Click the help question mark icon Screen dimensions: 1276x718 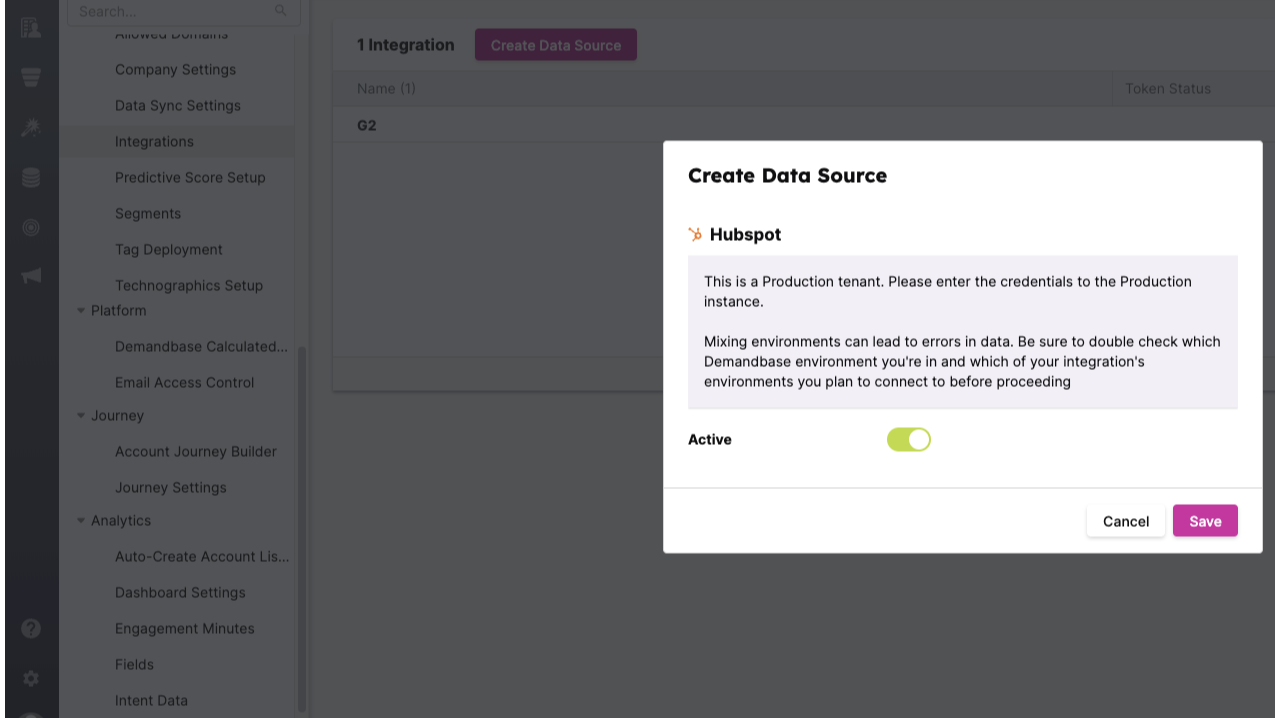point(31,628)
